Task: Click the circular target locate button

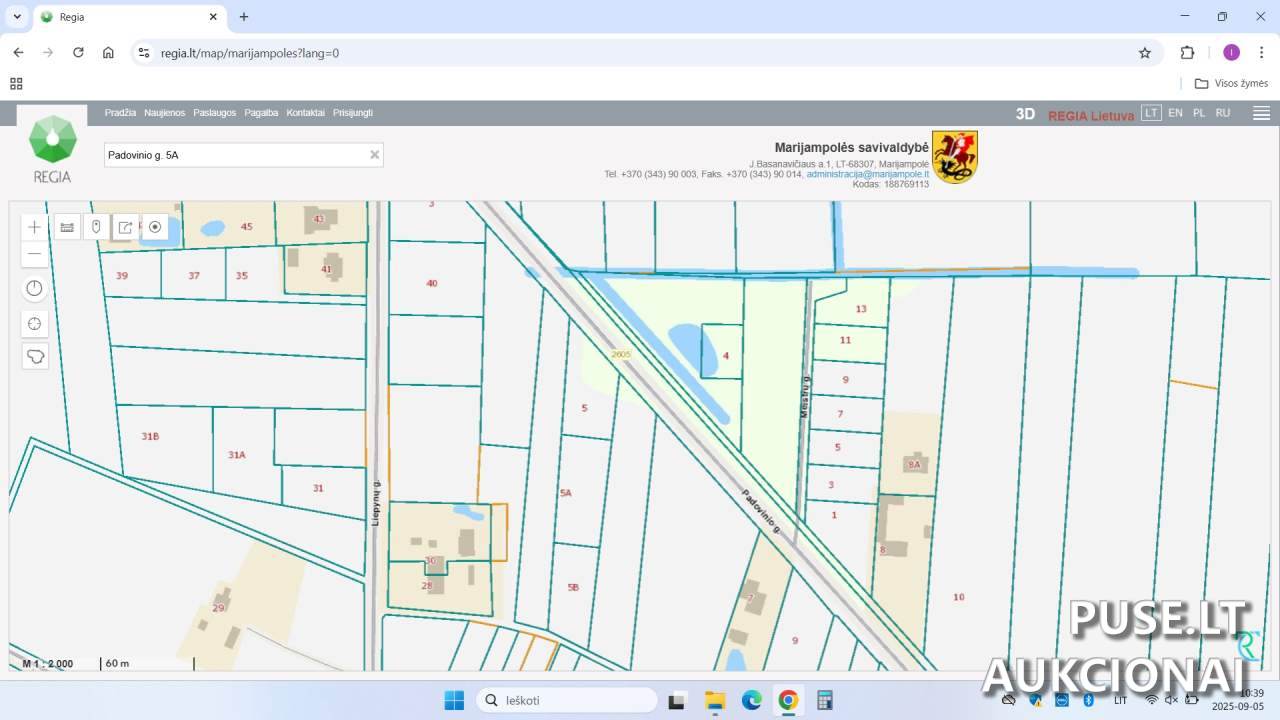Action: 155,227
